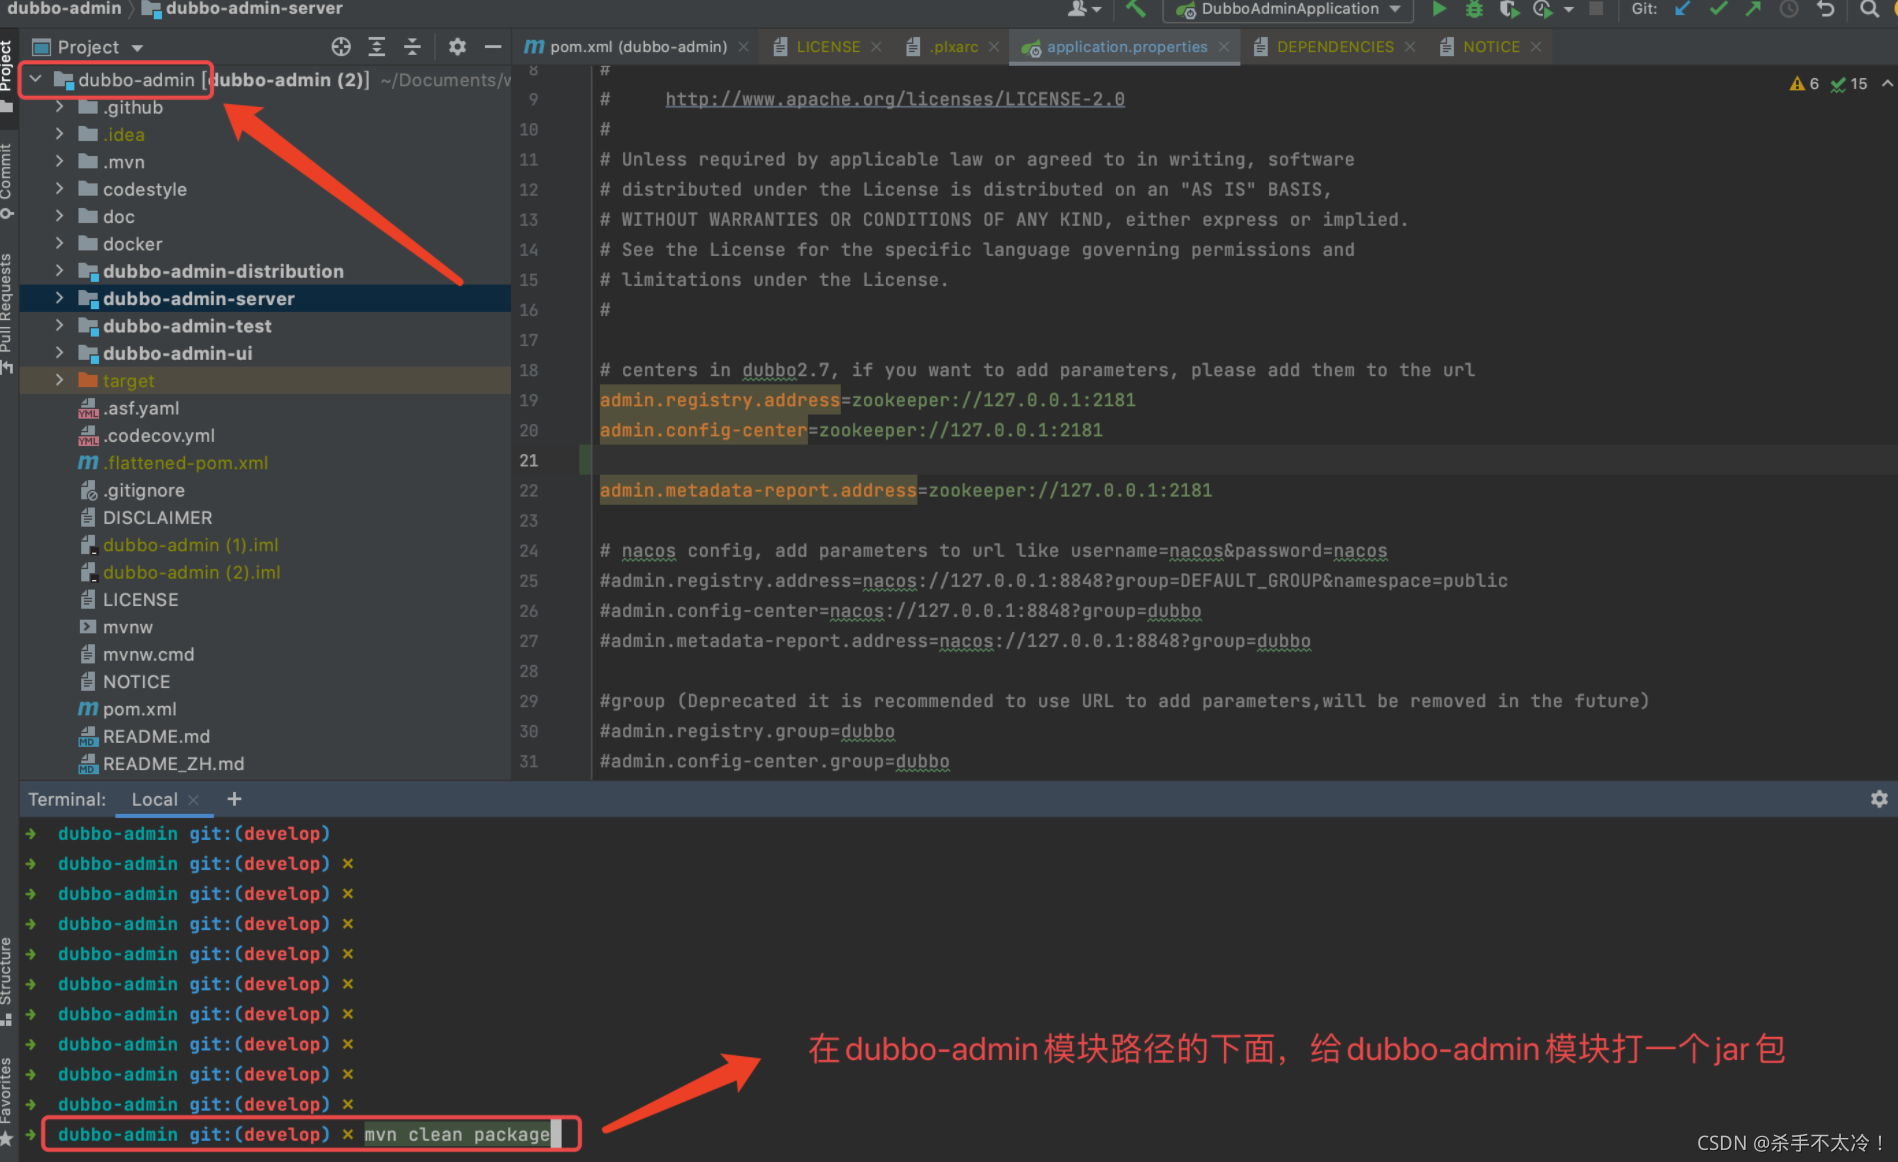Switch to the NOTICE editor tab
Screen dimensions: 1898x1162
point(1490,47)
